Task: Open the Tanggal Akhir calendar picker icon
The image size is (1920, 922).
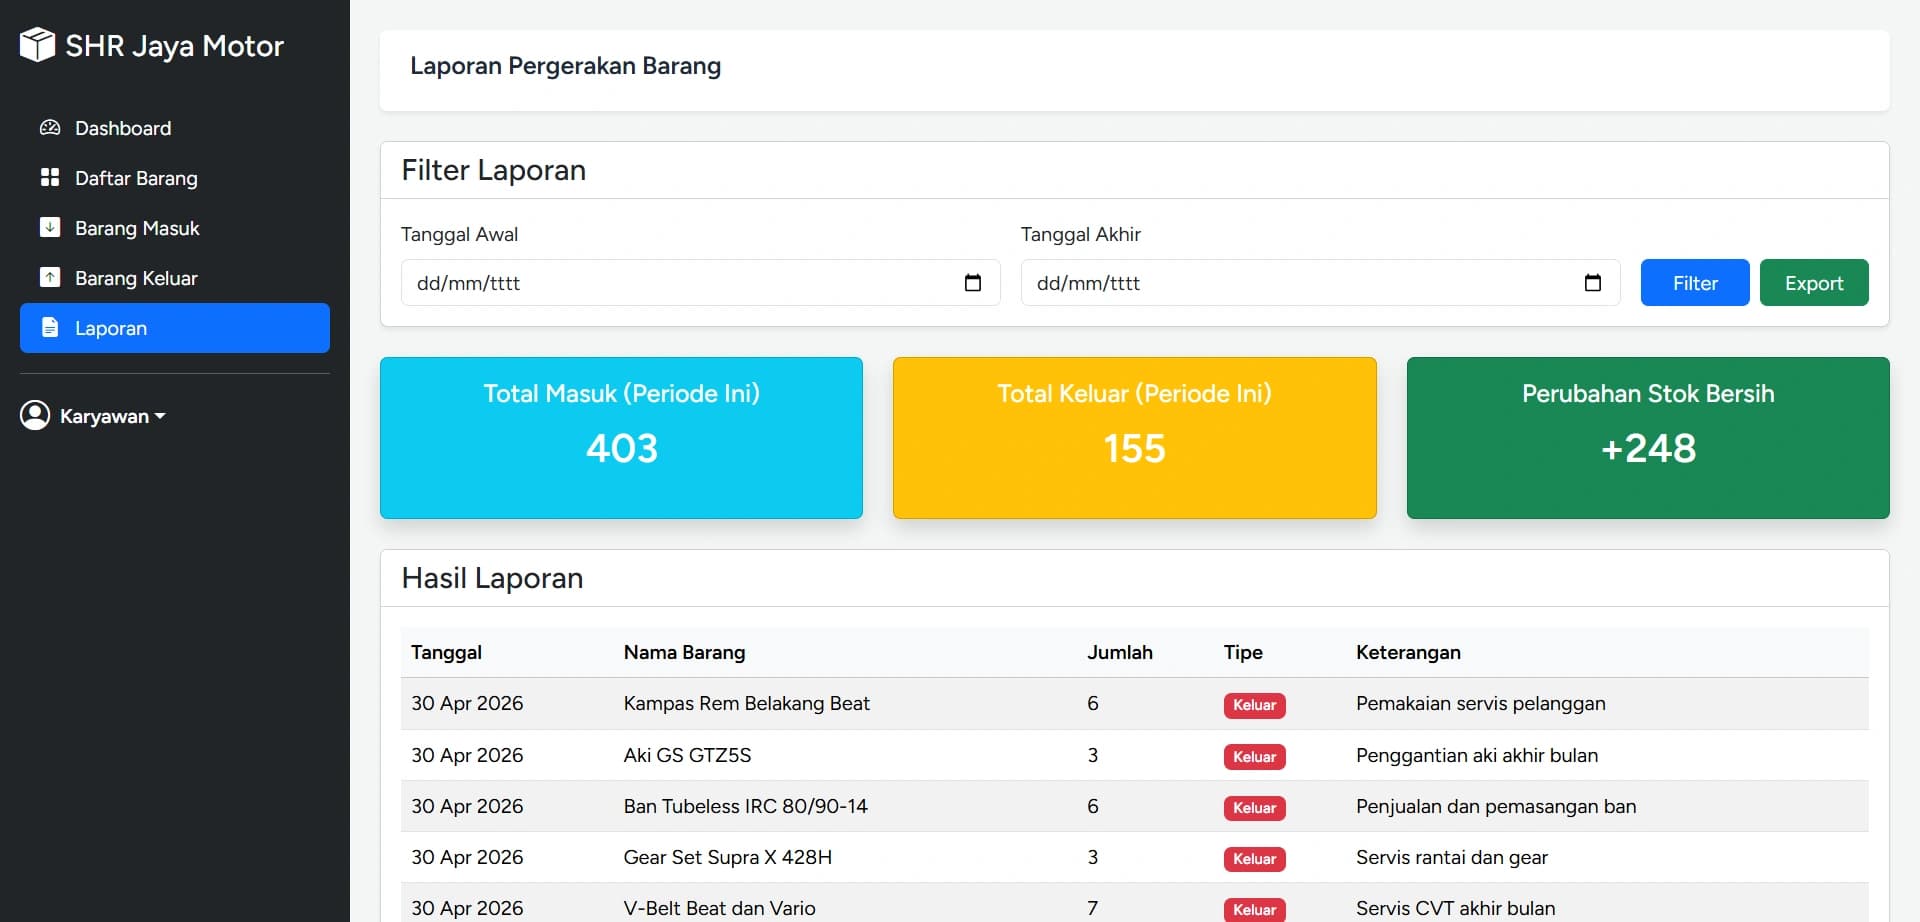Action: tap(1593, 283)
